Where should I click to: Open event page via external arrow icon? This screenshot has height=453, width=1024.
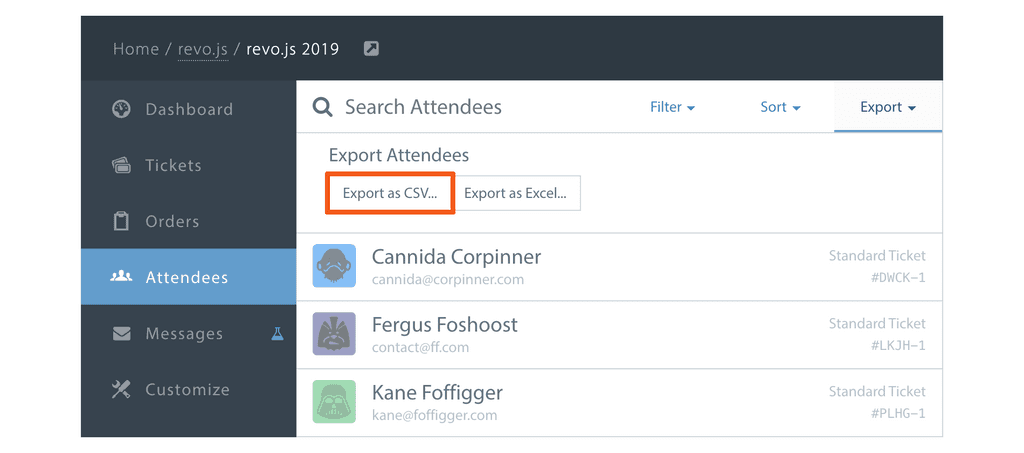click(371, 49)
